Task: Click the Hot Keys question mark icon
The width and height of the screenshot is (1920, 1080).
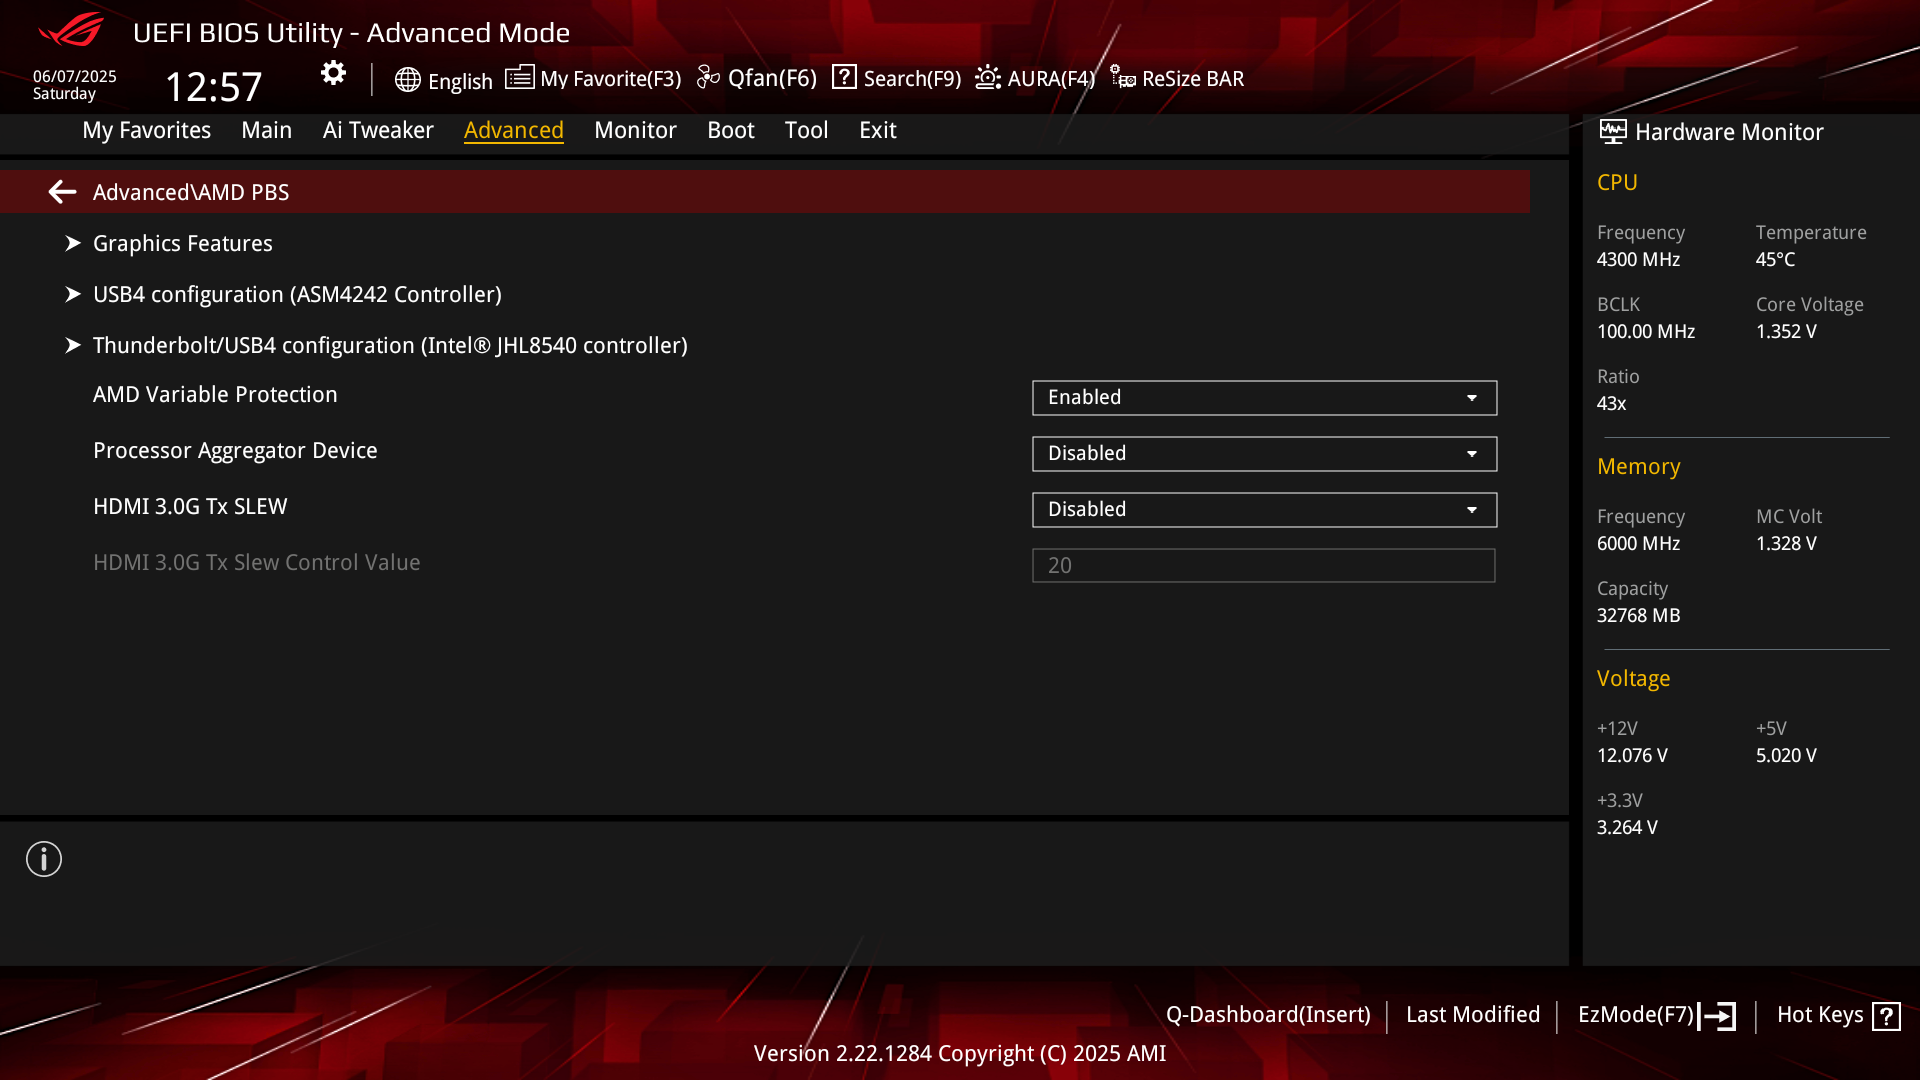Action: pyautogui.click(x=1886, y=1016)
